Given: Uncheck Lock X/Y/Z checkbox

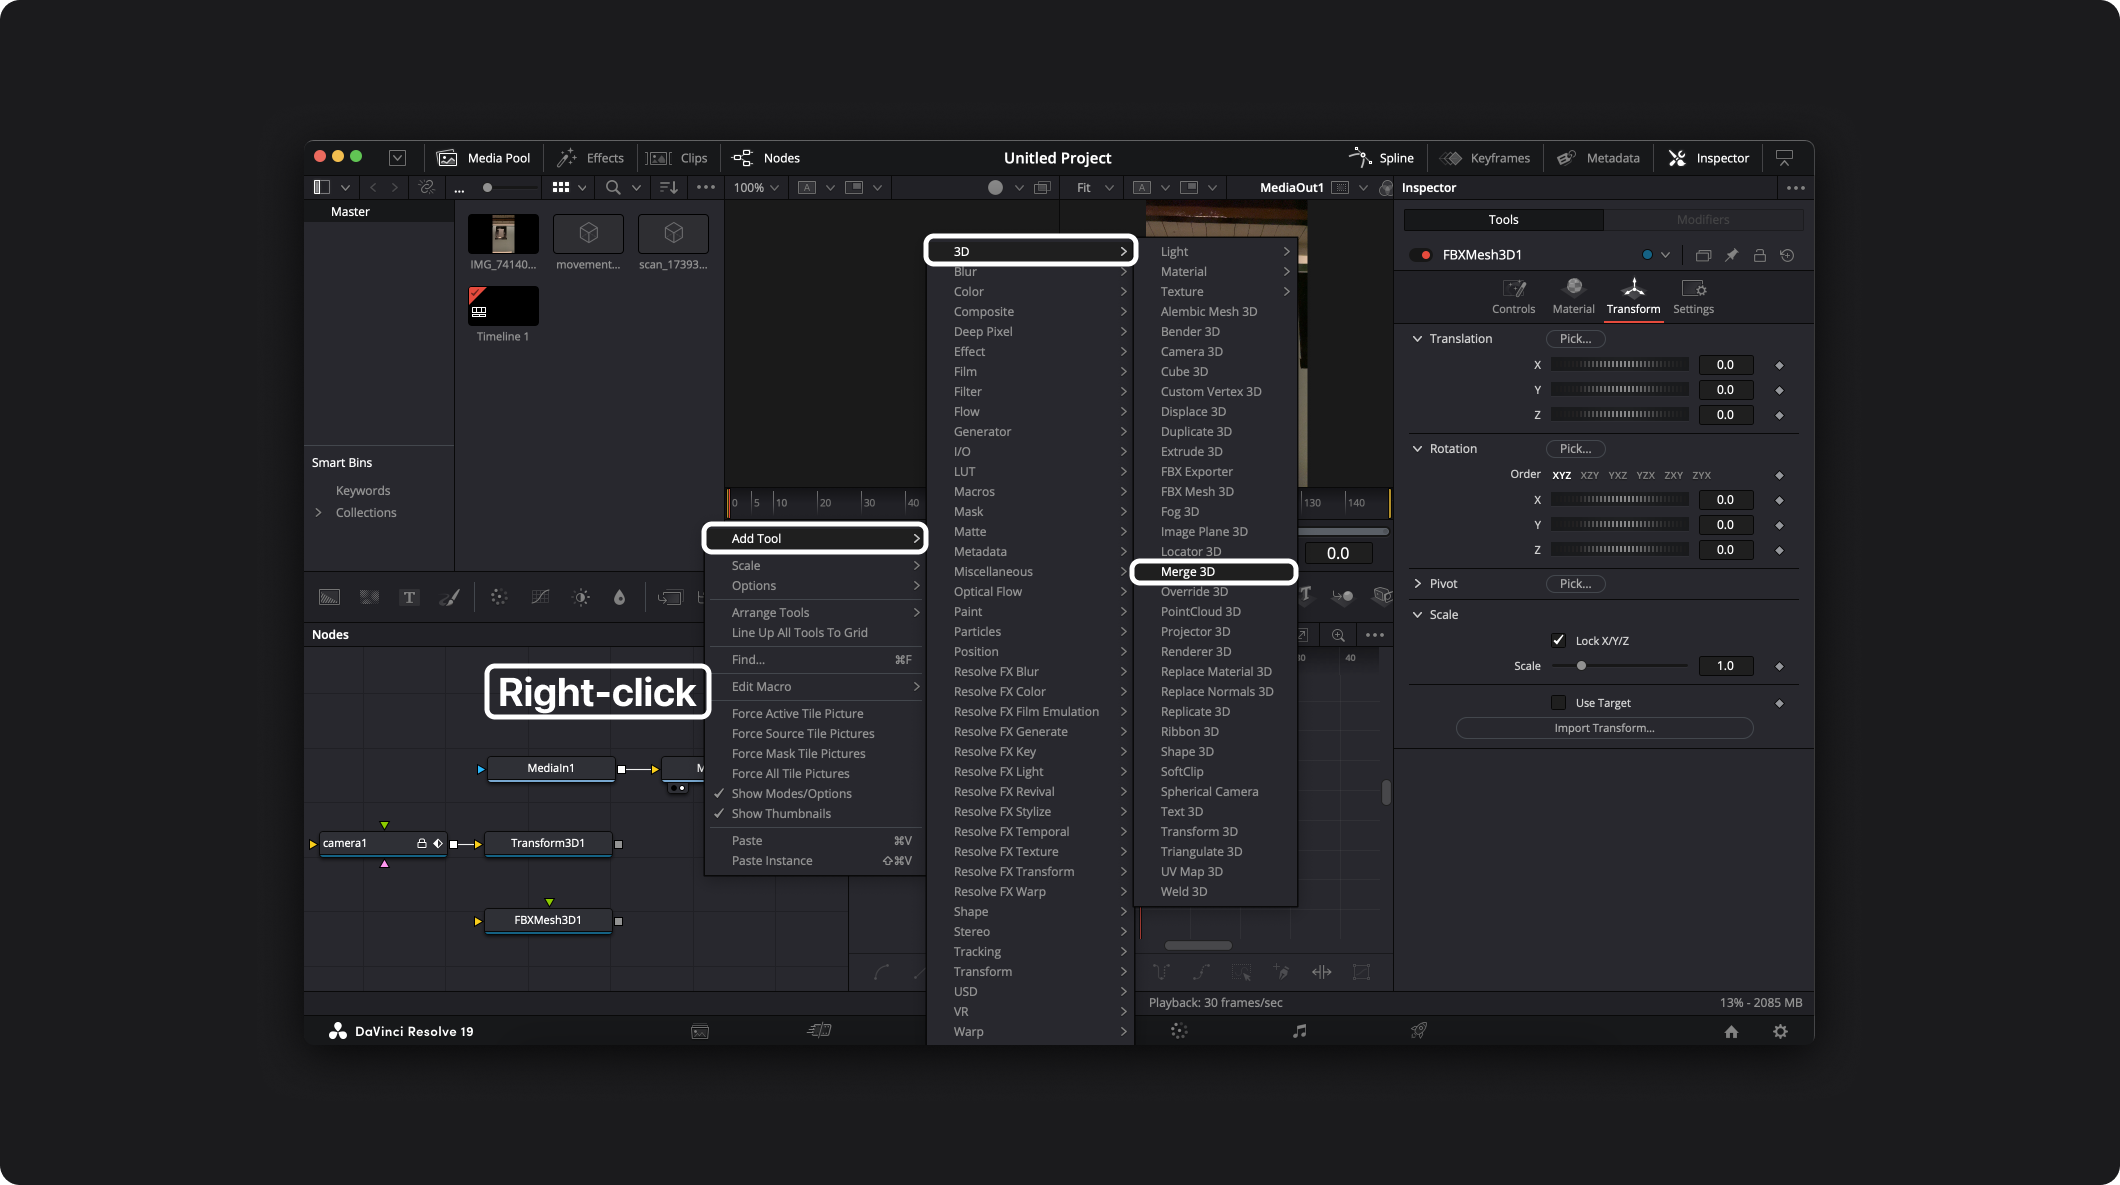Looking at the screenshot, I should (x=1558, y=640).
